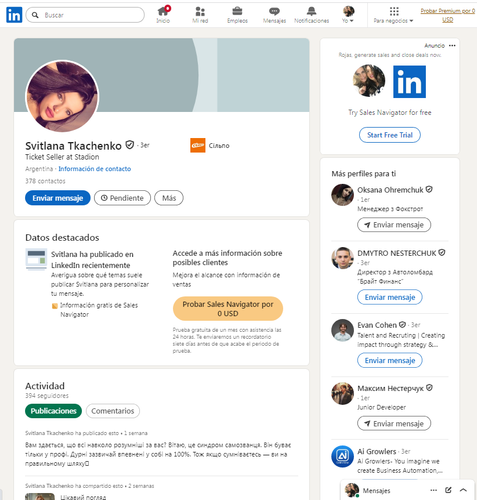Focus the Buscar search field
The height and width of the screenshot is (500, 477).
tap(85, 15)
